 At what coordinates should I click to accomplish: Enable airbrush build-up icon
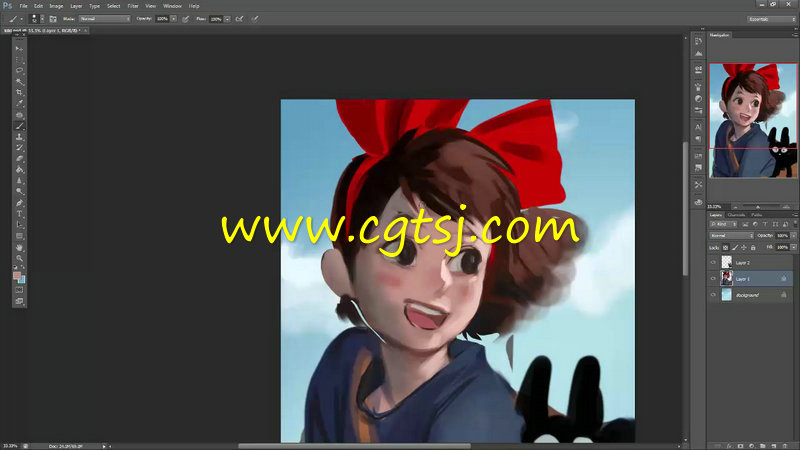pyautogui.click(x=239, y=19)
